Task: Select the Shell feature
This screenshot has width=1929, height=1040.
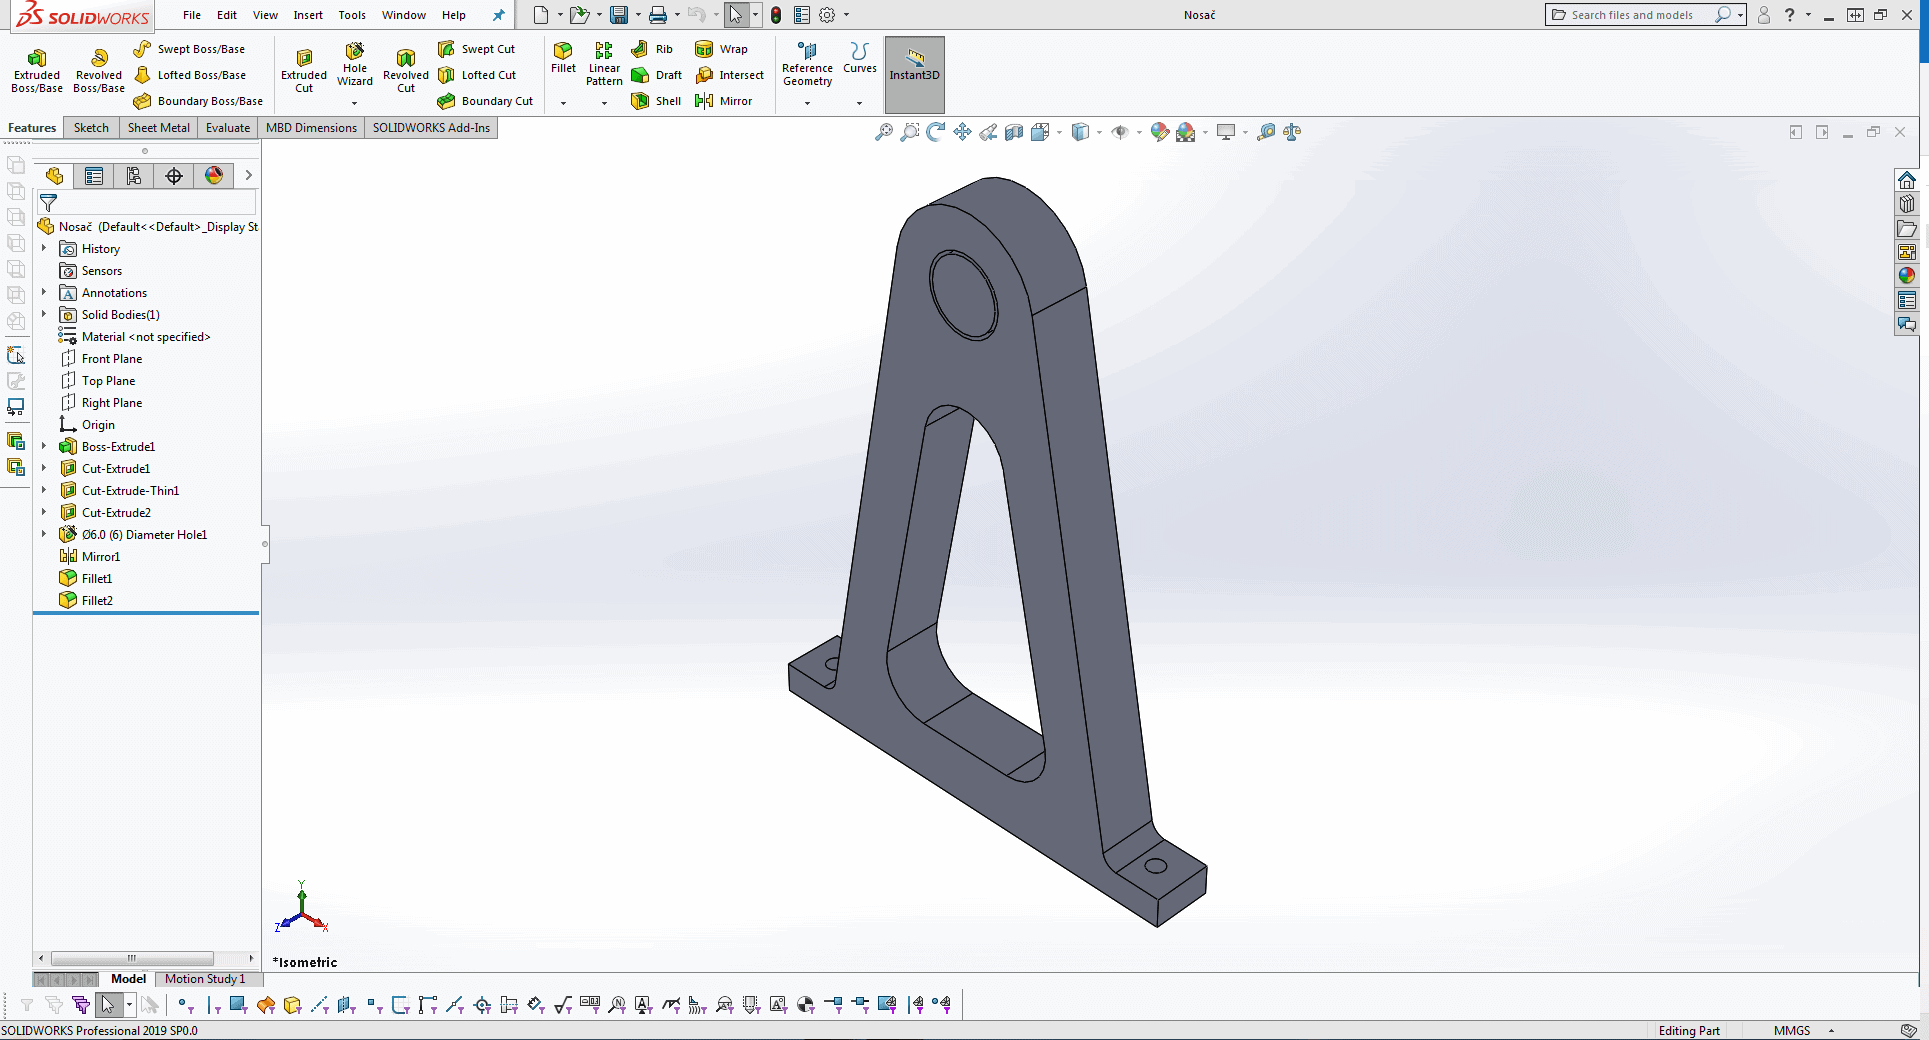Action: 656,101
